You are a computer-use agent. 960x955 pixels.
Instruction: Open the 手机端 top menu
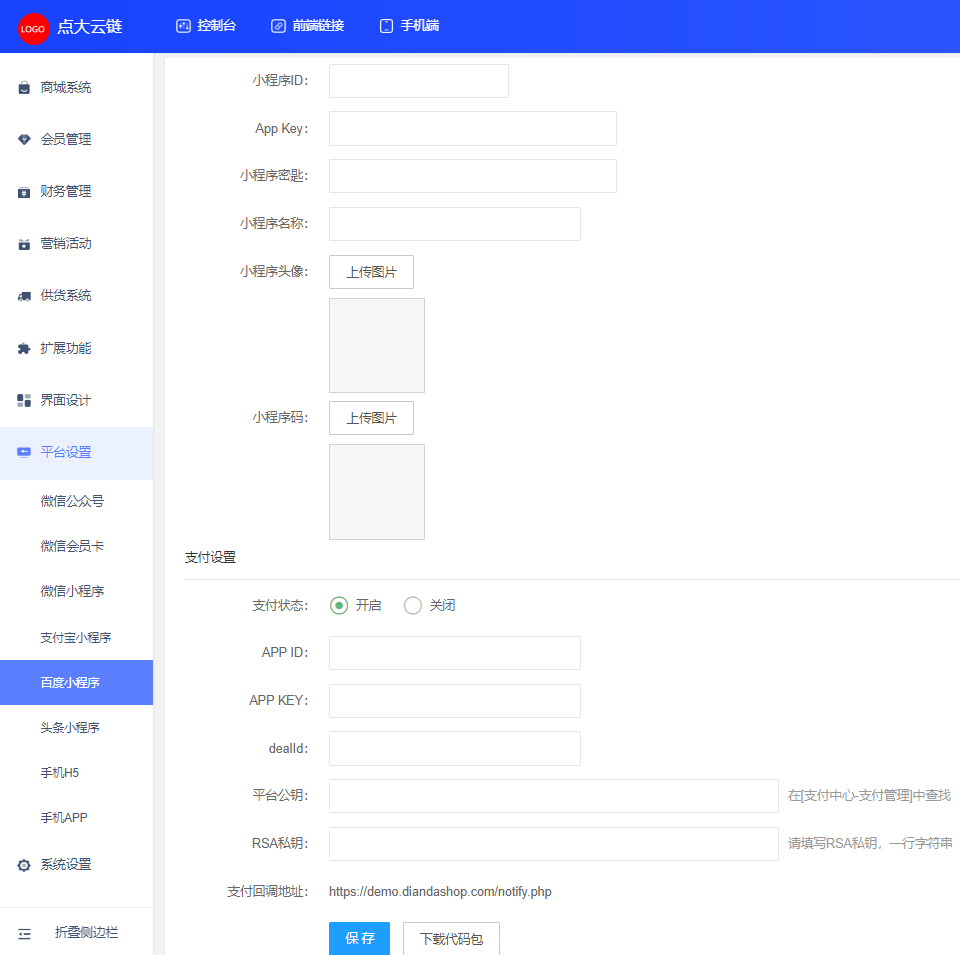[x=410, y=26]
